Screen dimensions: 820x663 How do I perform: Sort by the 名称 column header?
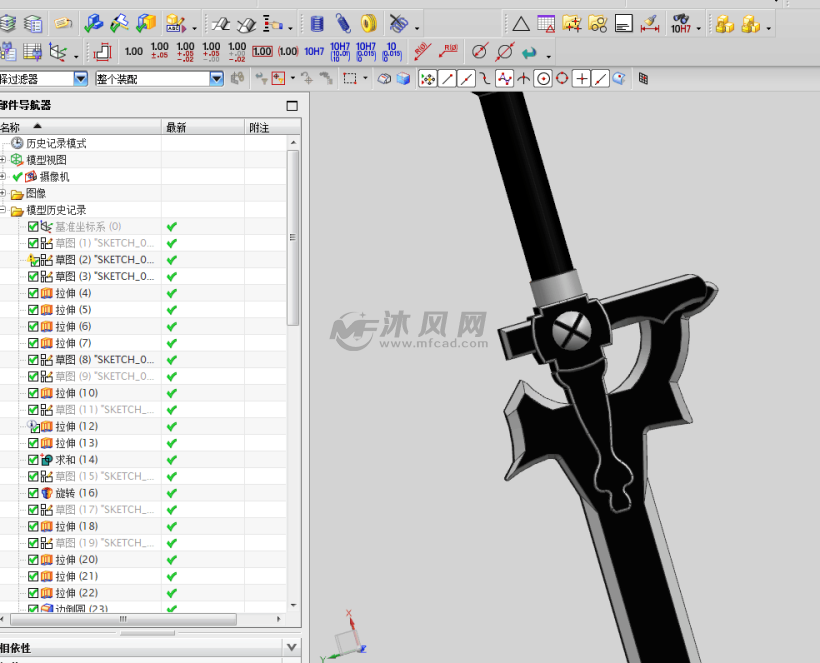click(x=81, y=127)
